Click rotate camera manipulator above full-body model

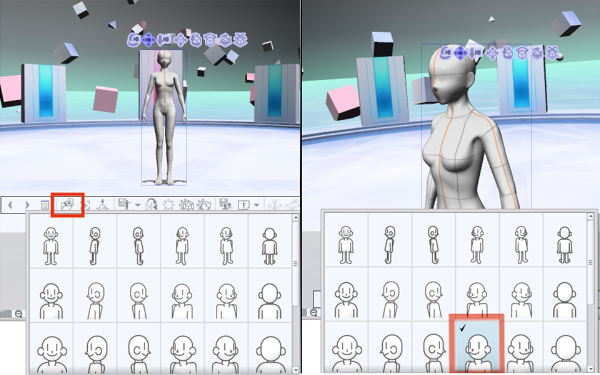coord(135,40)
